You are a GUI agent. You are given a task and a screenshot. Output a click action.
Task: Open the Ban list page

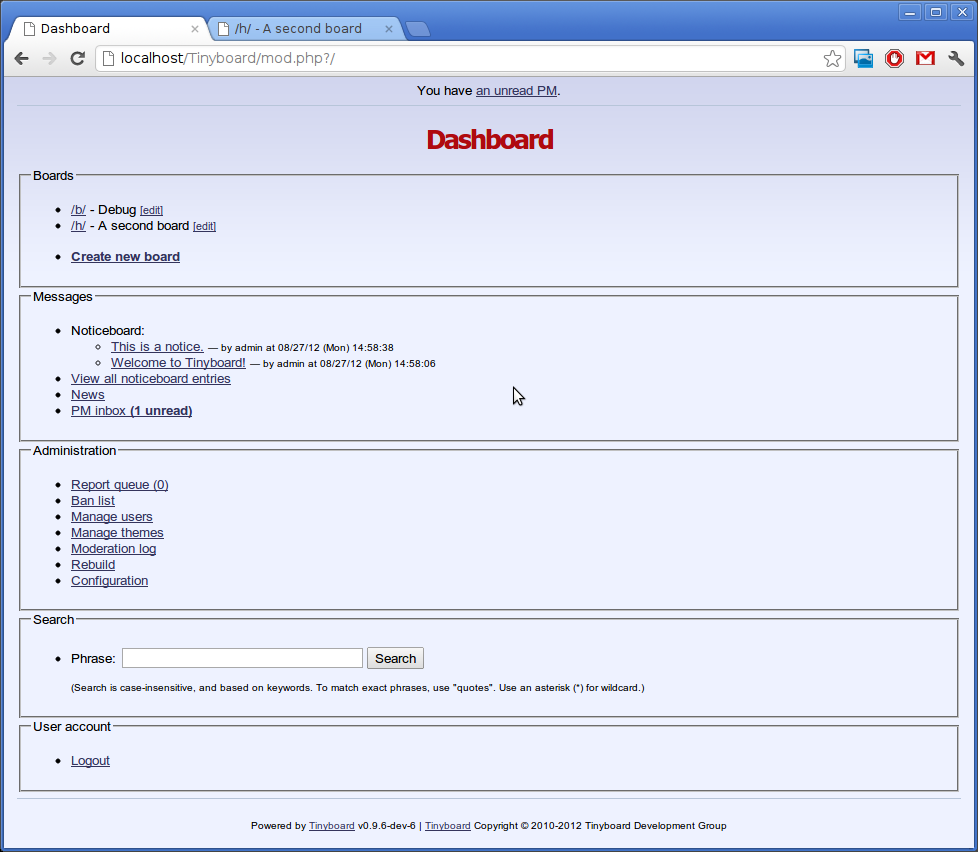pos(93,501)
